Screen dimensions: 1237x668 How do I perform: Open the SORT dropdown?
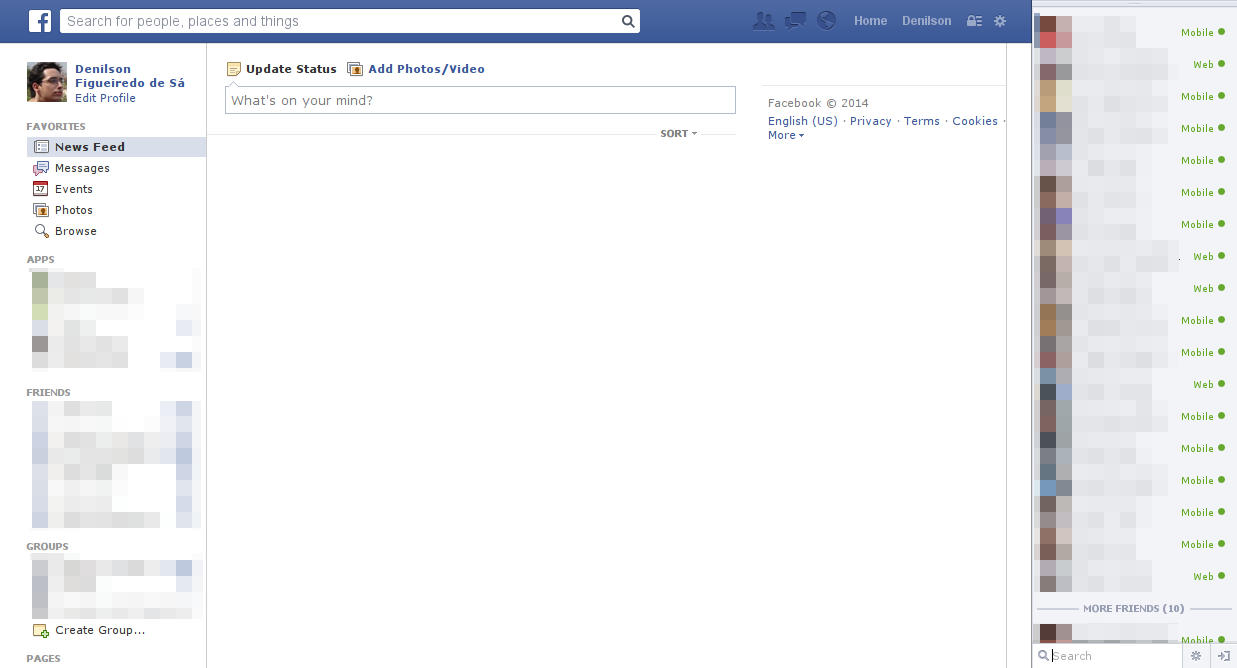(x=679, y=133)
